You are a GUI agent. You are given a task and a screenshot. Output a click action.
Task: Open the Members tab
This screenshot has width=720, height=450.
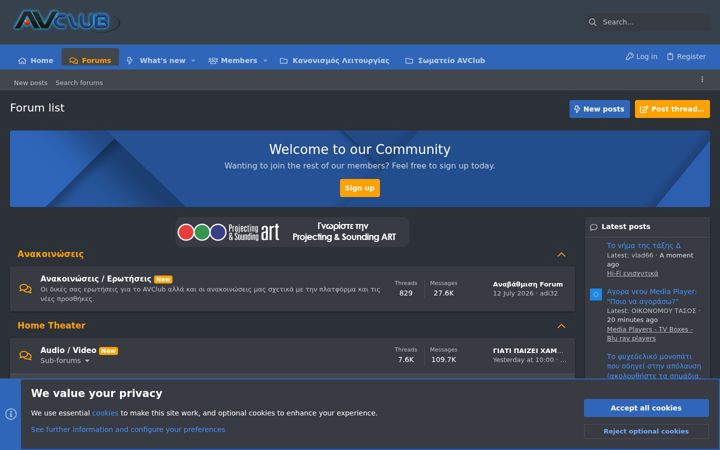pyautogui.click(x=233, y=60)
